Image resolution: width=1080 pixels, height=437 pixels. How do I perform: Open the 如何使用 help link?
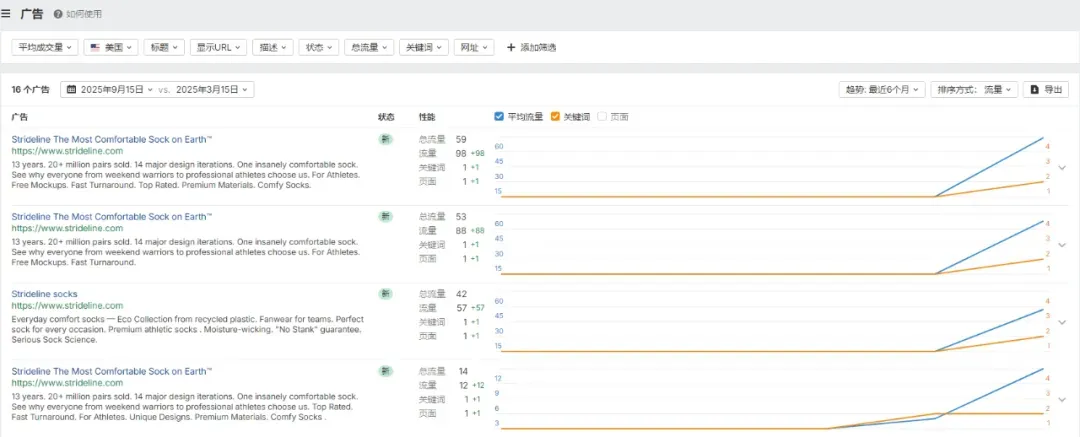[x=79, y=14]
